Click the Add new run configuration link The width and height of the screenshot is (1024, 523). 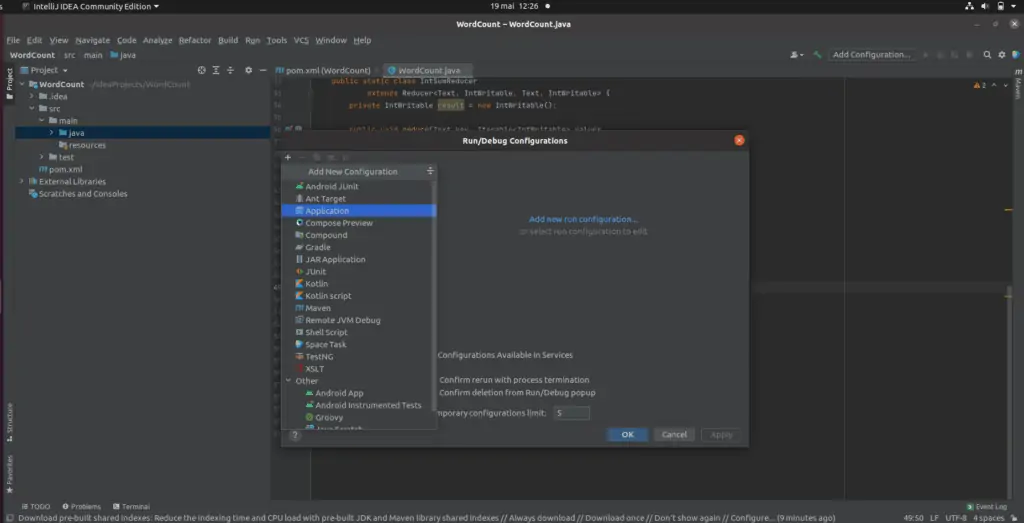click(583, 219)
